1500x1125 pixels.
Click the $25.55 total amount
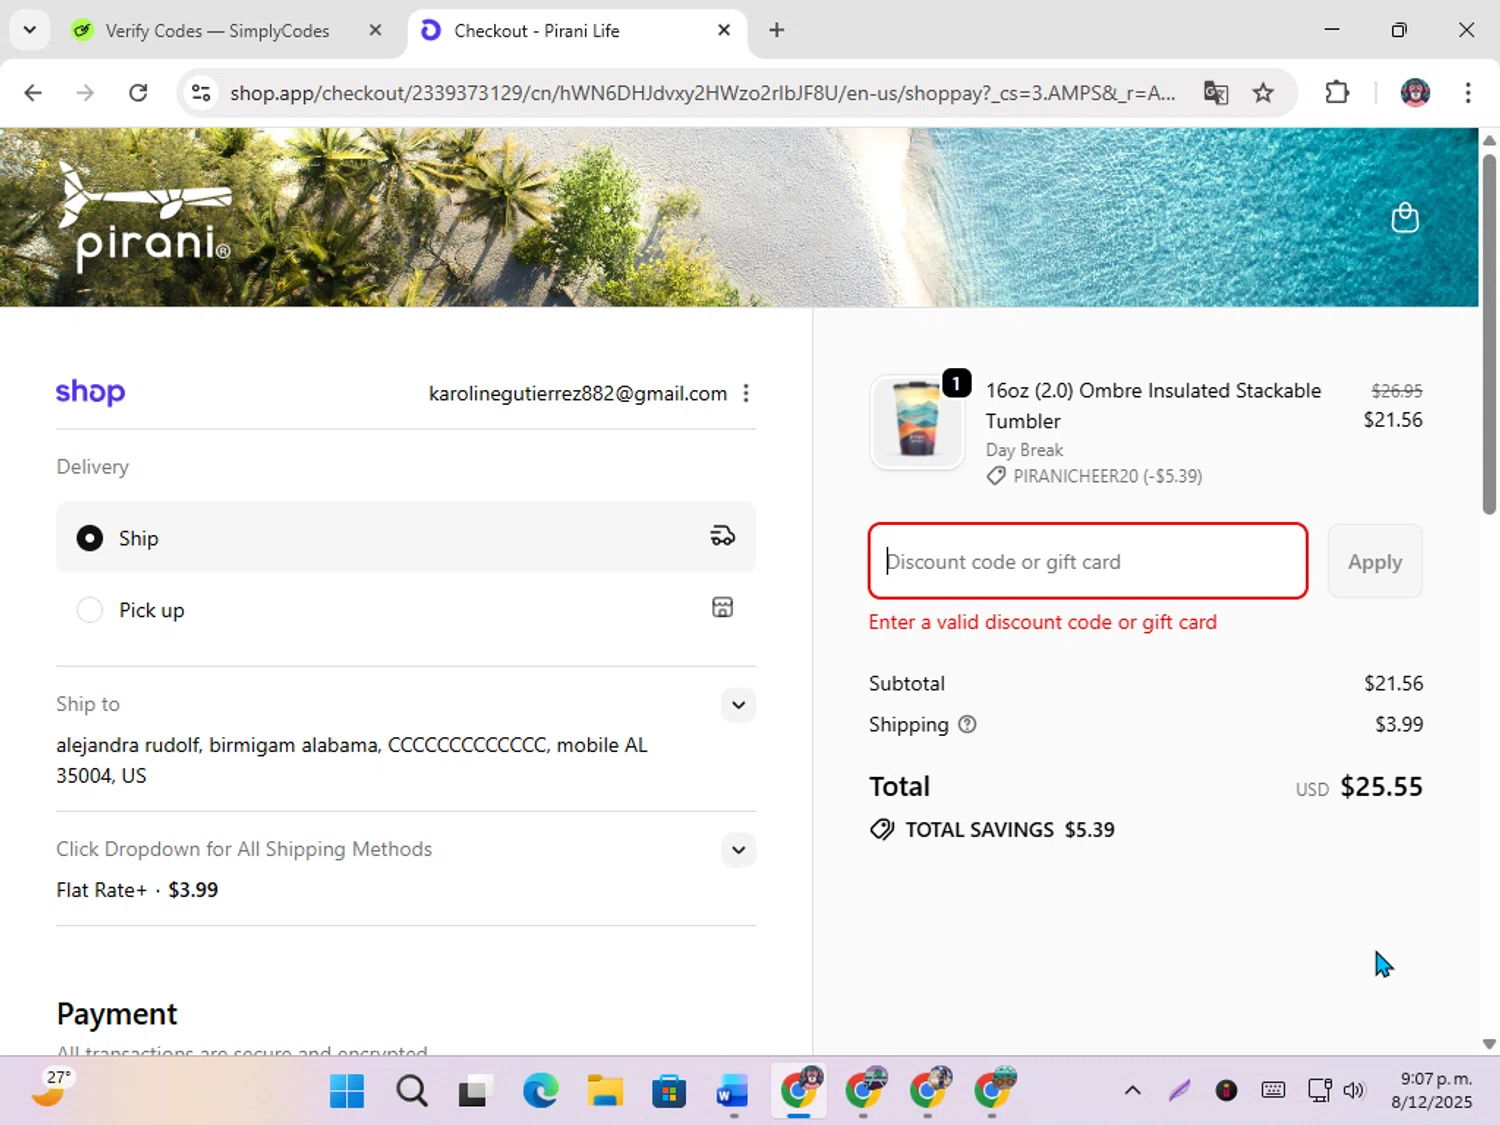pyautogui.click(x=1381, y=787)
